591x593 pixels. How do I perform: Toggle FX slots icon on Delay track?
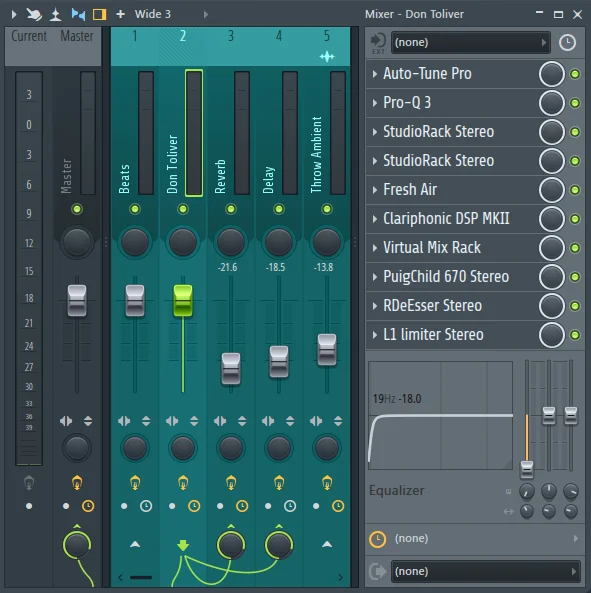[279, 483]
